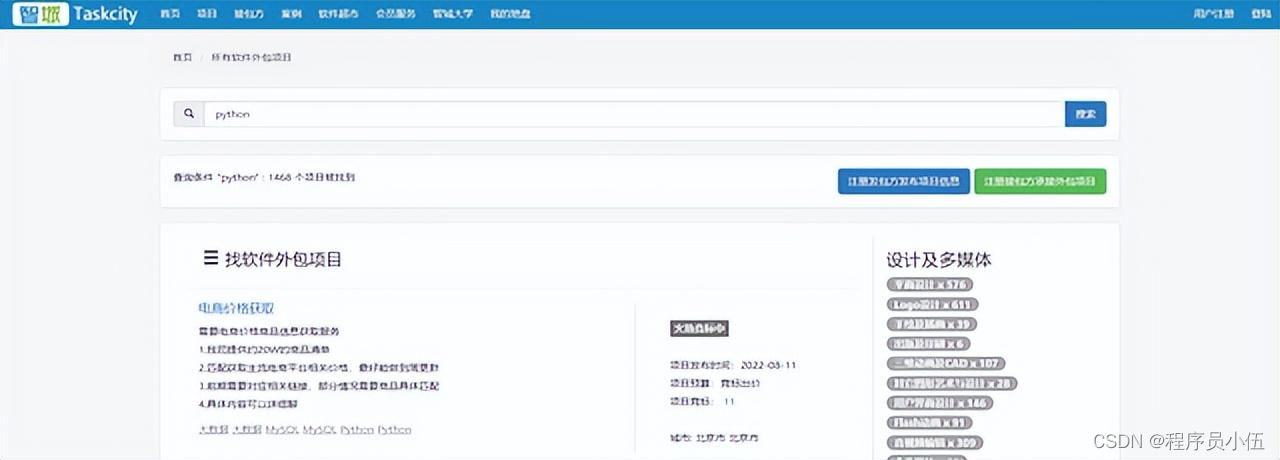This screenshot has height=460, width=1280.
Task: Click the blue register-as-publisher button
Action: pyautogui.click(x=903, y=181)
